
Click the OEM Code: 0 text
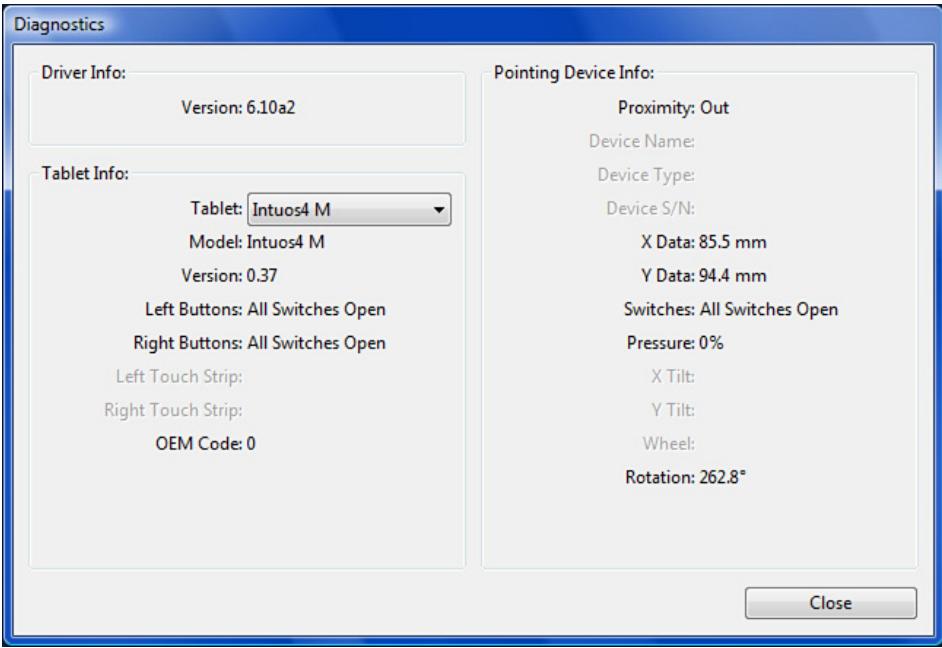point(205,444)
